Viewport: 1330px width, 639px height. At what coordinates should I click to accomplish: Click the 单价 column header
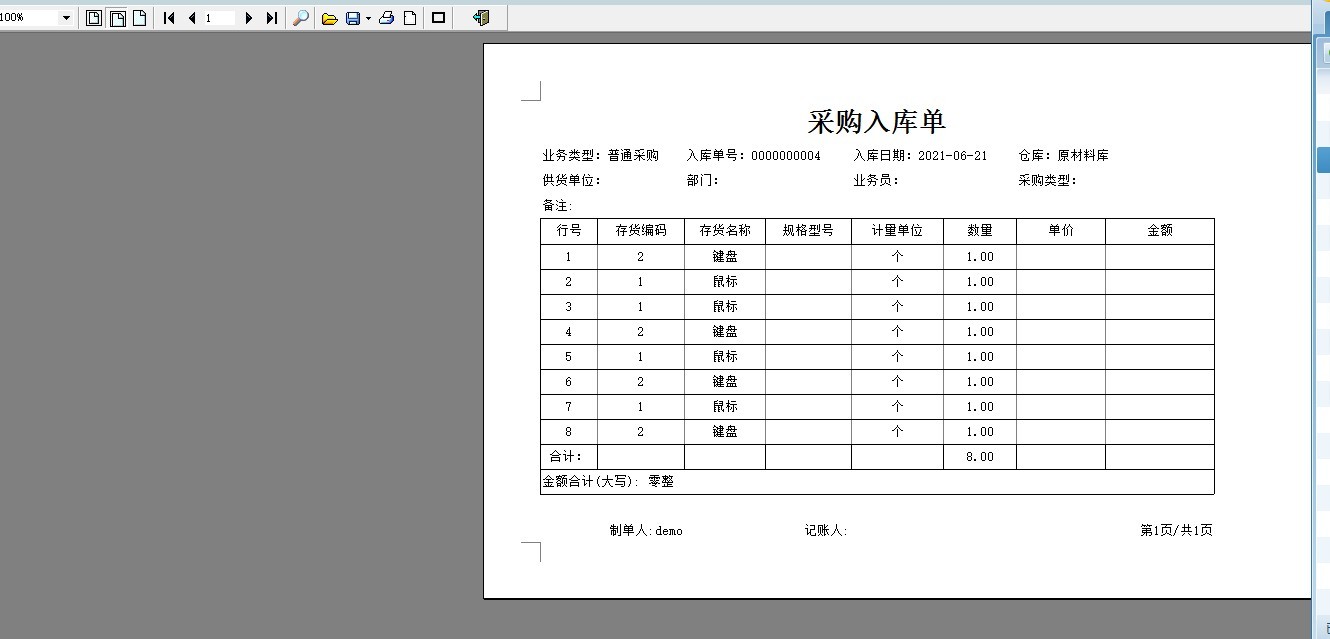pyautogui.click(x=1061, y=231)
